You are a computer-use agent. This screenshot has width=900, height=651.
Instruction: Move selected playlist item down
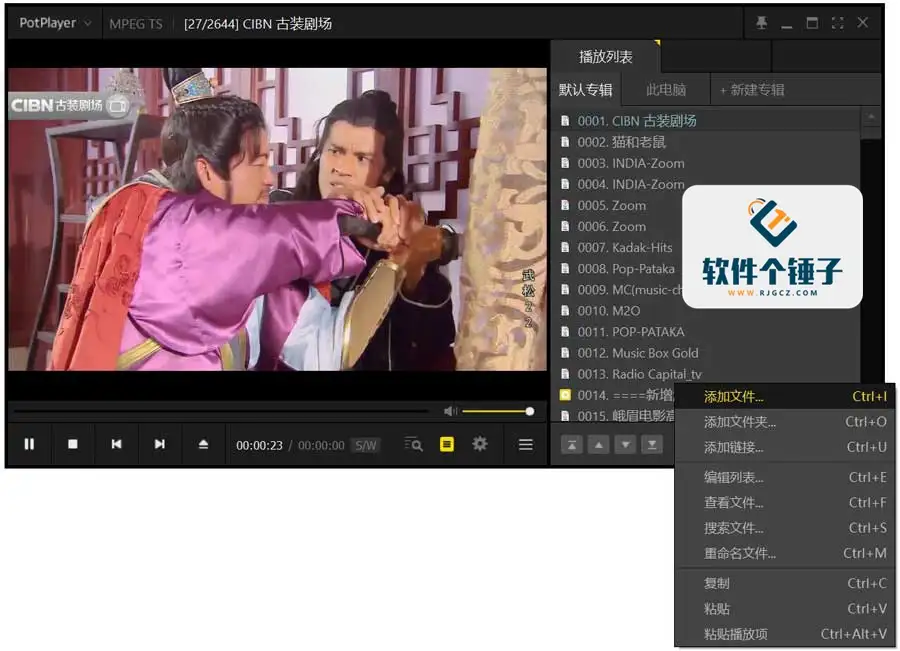tap(626, 445)
